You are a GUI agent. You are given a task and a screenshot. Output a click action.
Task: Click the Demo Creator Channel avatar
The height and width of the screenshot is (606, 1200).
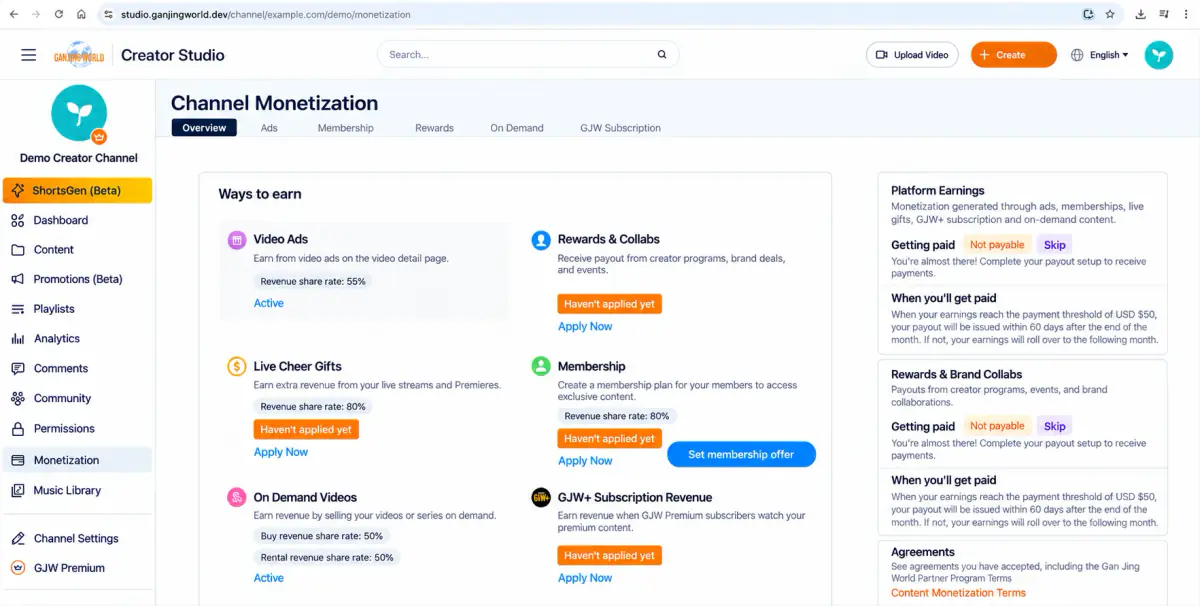pos(79,113)
